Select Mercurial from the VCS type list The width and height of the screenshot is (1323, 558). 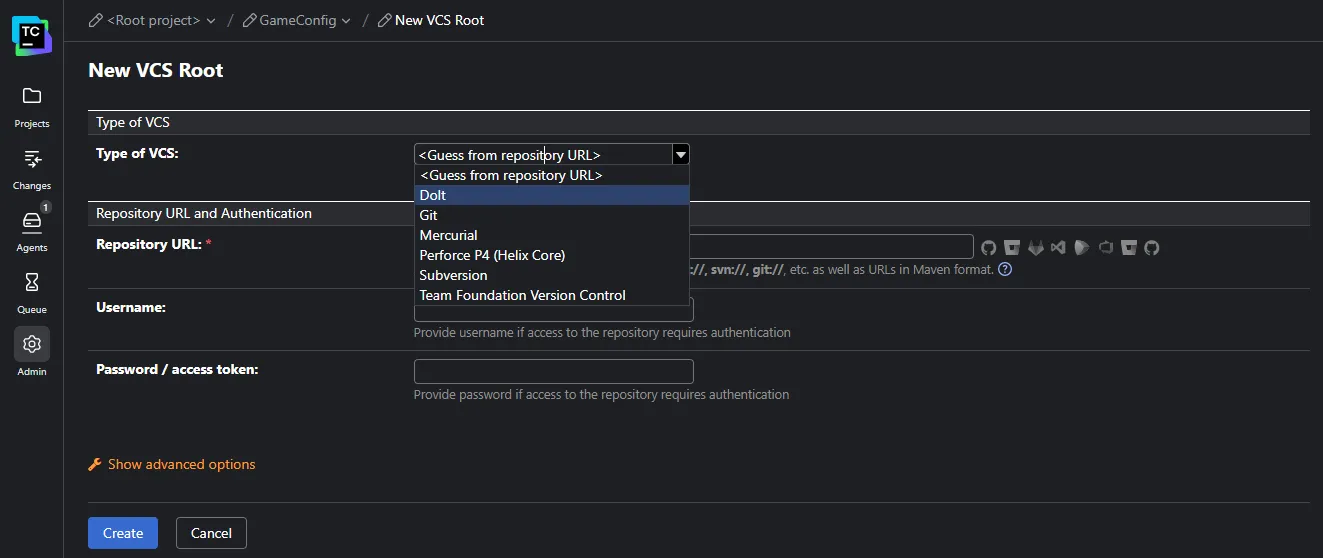point(552,235)
